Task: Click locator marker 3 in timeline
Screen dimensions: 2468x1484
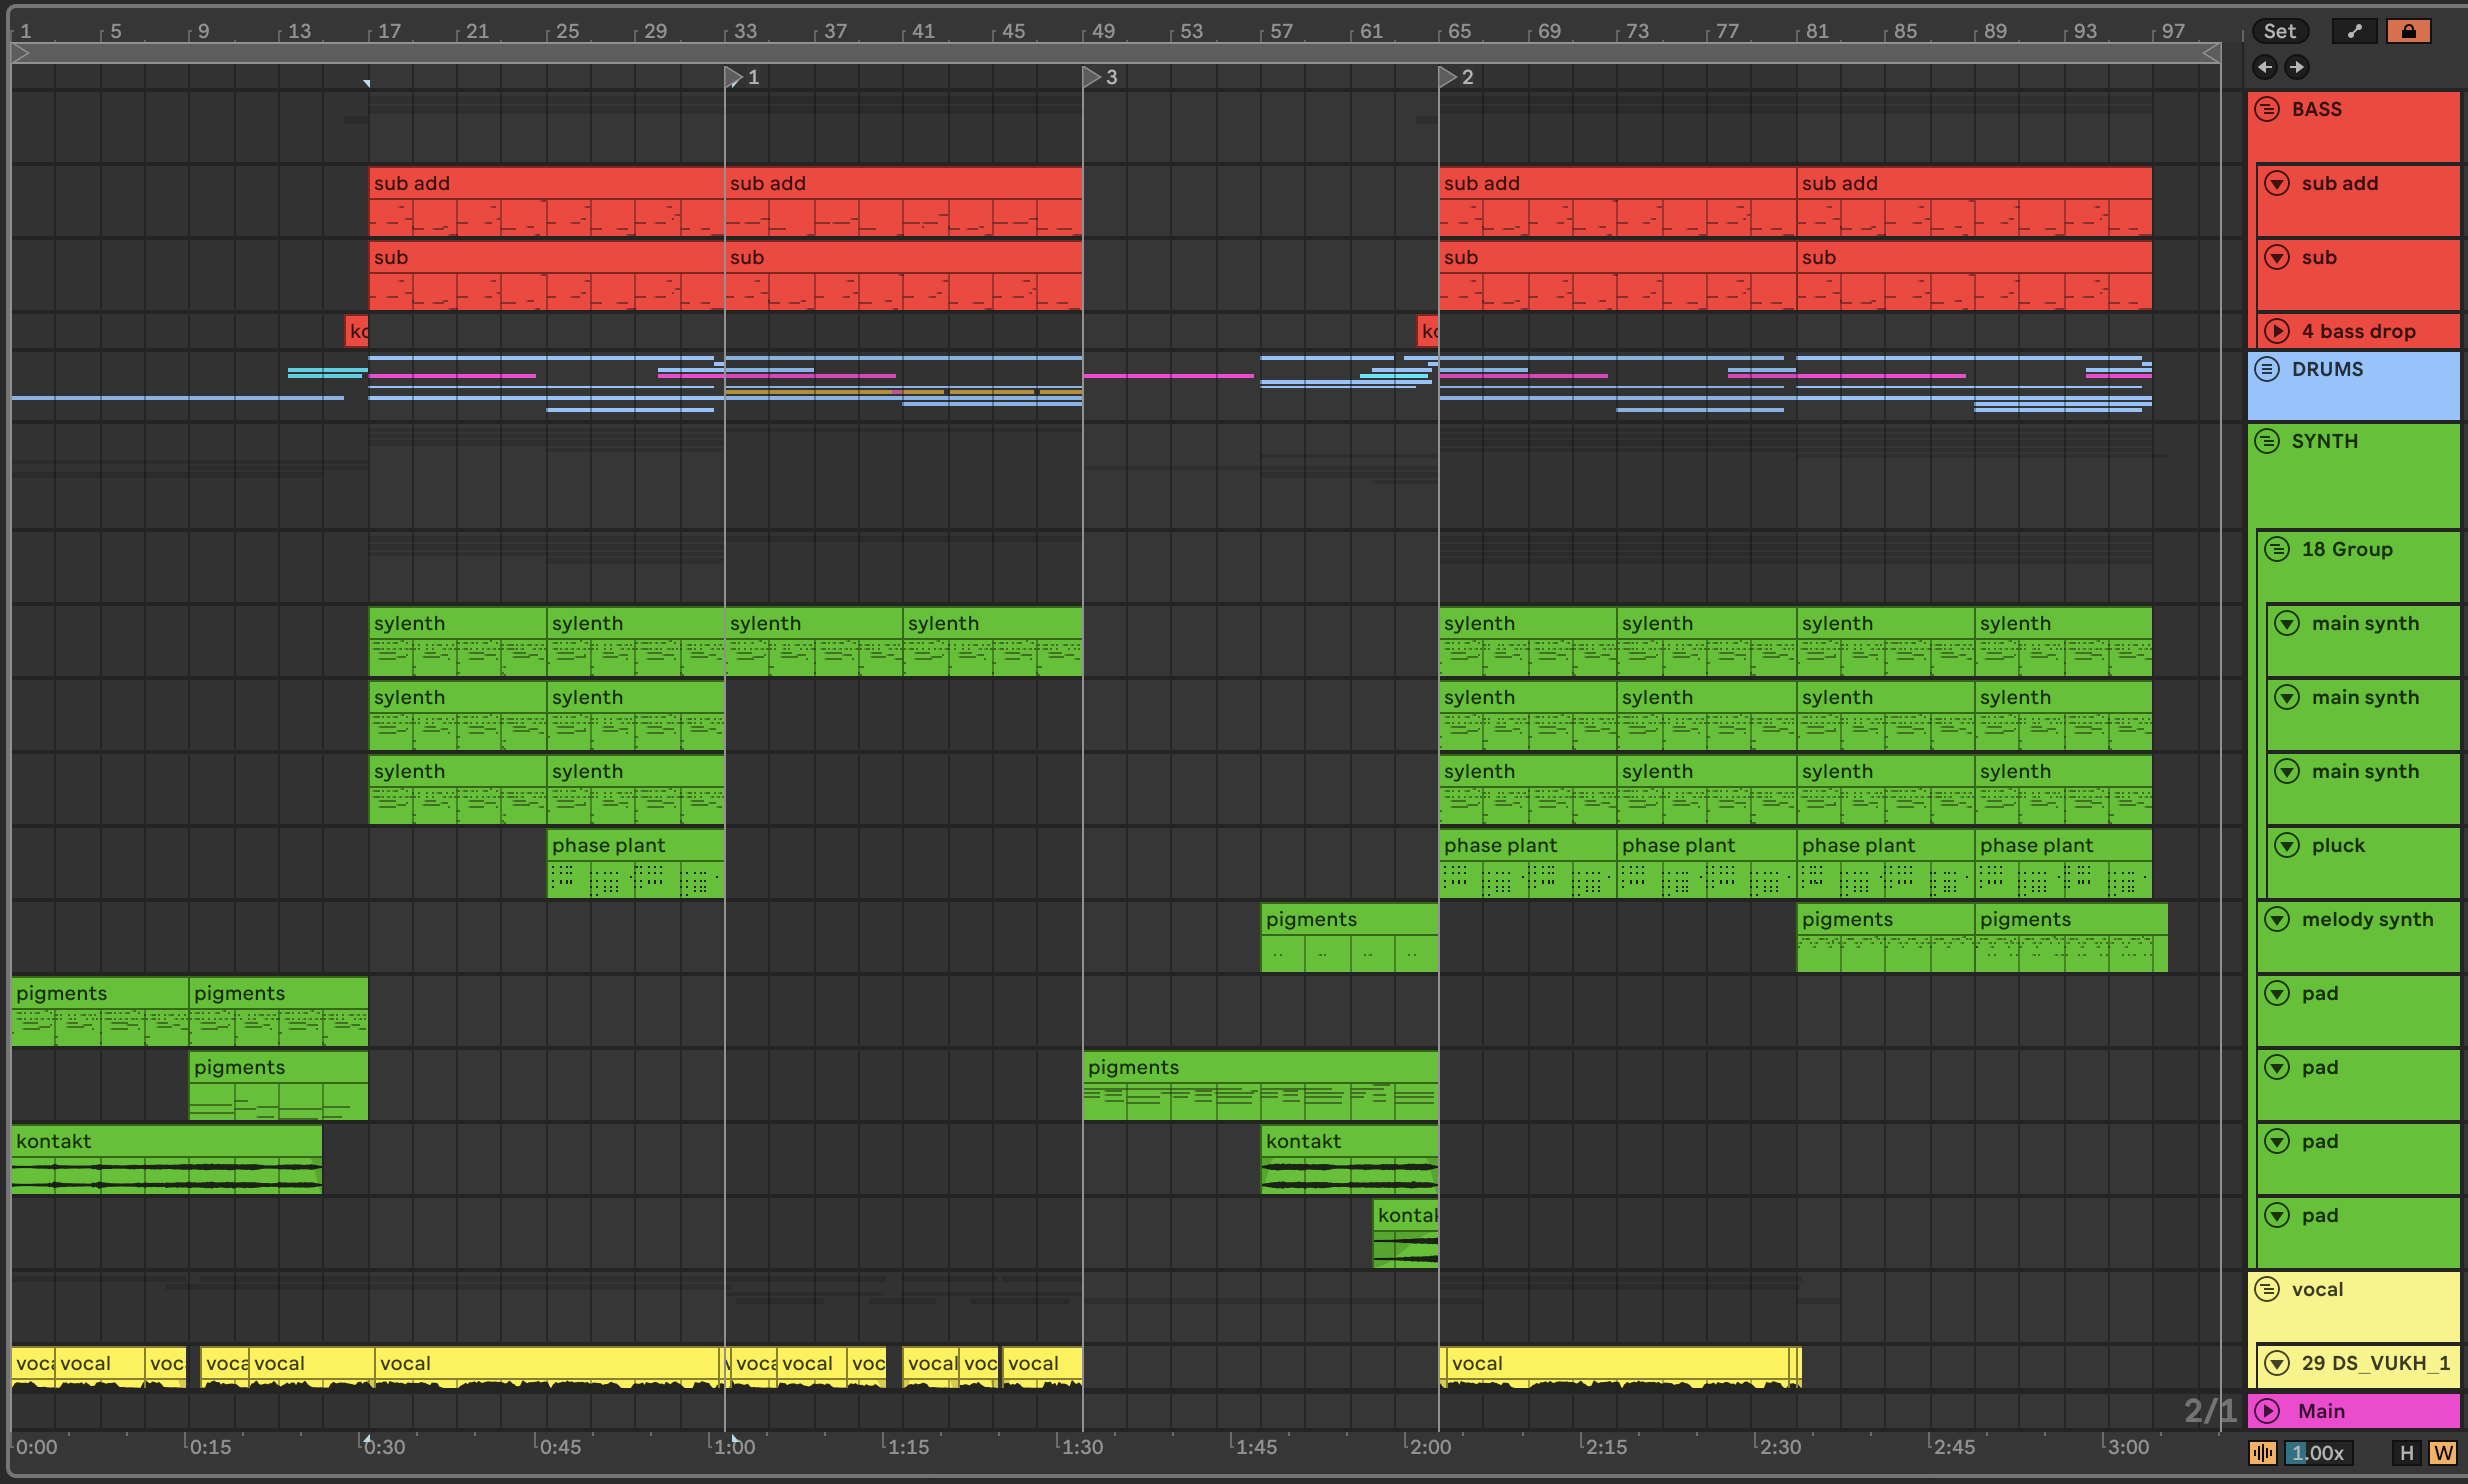Action: [x=1092, y=77]
